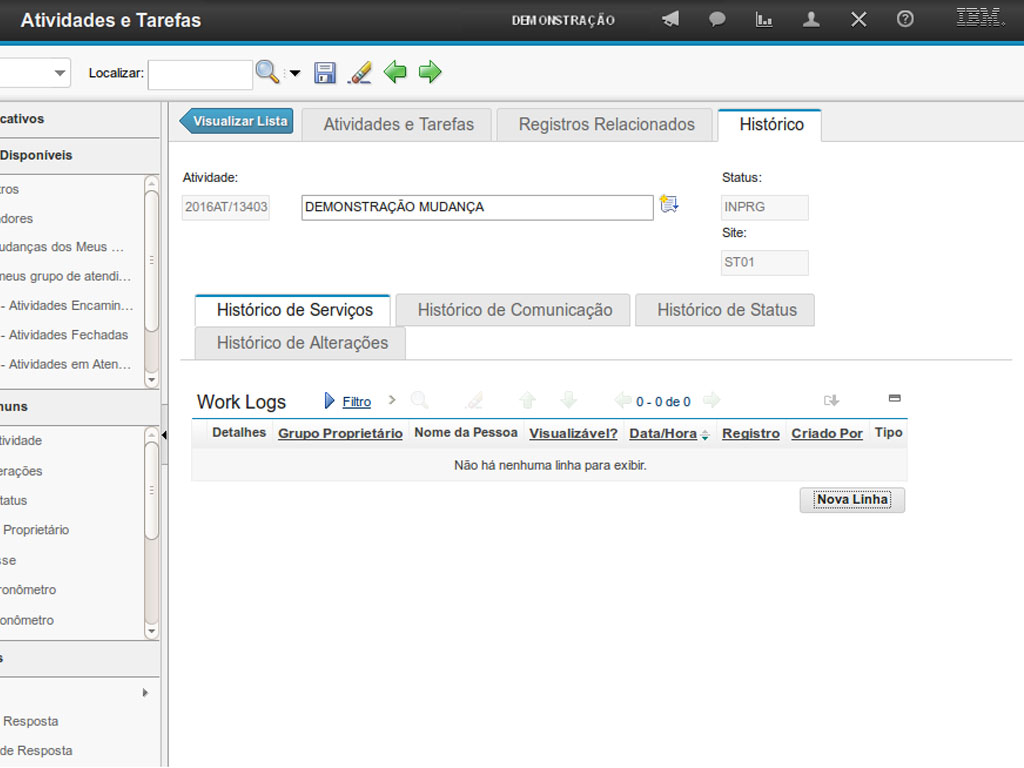
Task: Sort table by Data/Hora column
Action: coord(663,434)
